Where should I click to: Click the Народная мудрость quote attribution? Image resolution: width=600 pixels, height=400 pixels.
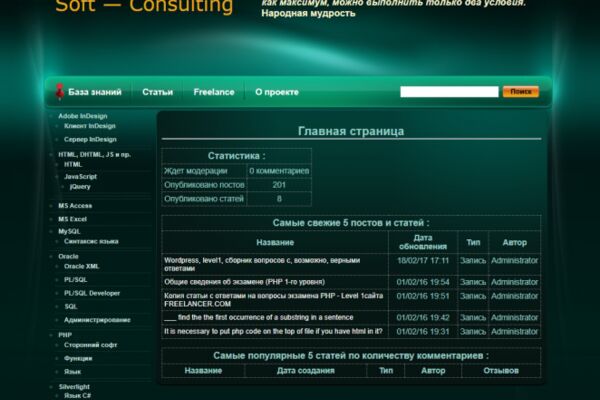pyautogui.click(x=308, y=13)
